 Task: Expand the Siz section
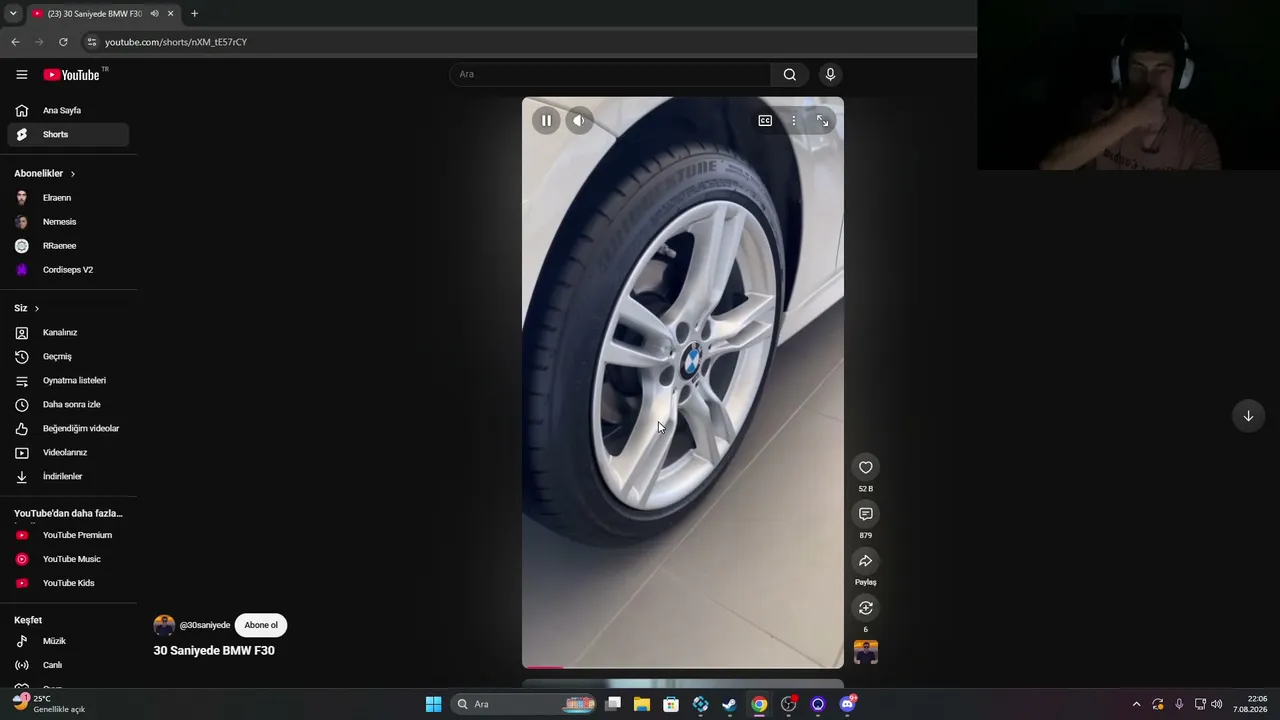click(27, 308)
